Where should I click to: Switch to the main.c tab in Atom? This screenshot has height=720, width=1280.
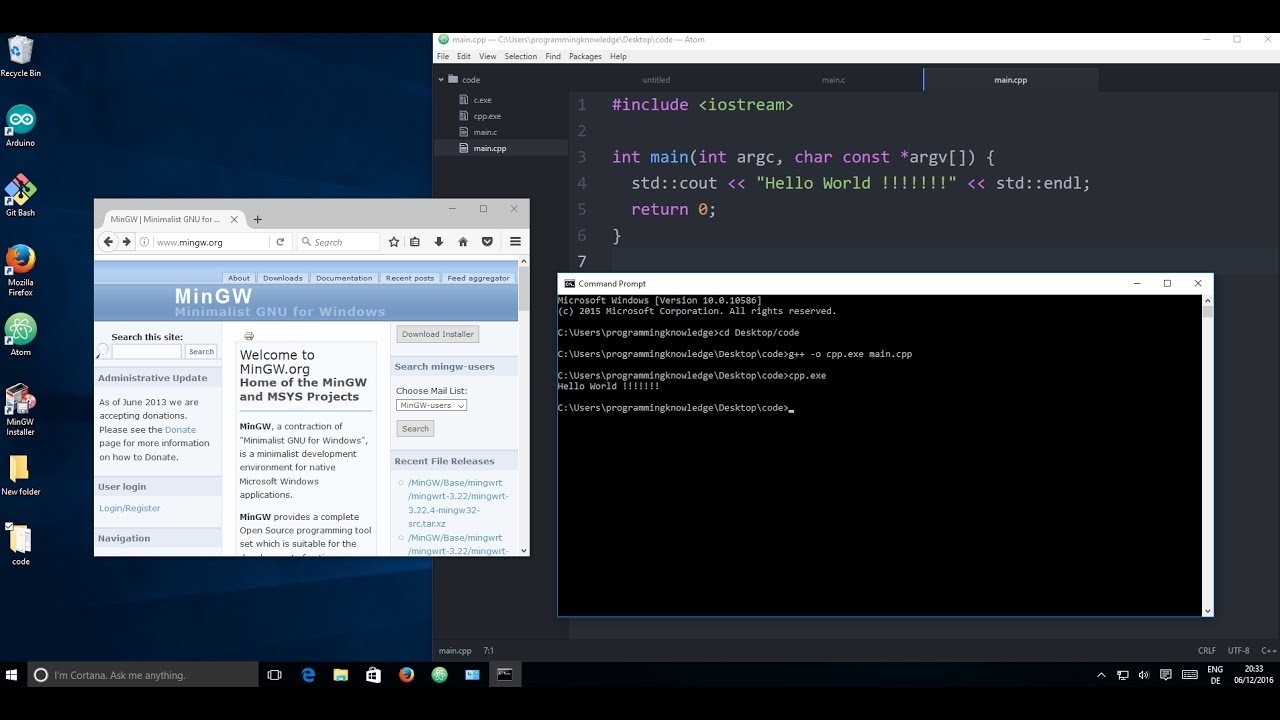833,80
